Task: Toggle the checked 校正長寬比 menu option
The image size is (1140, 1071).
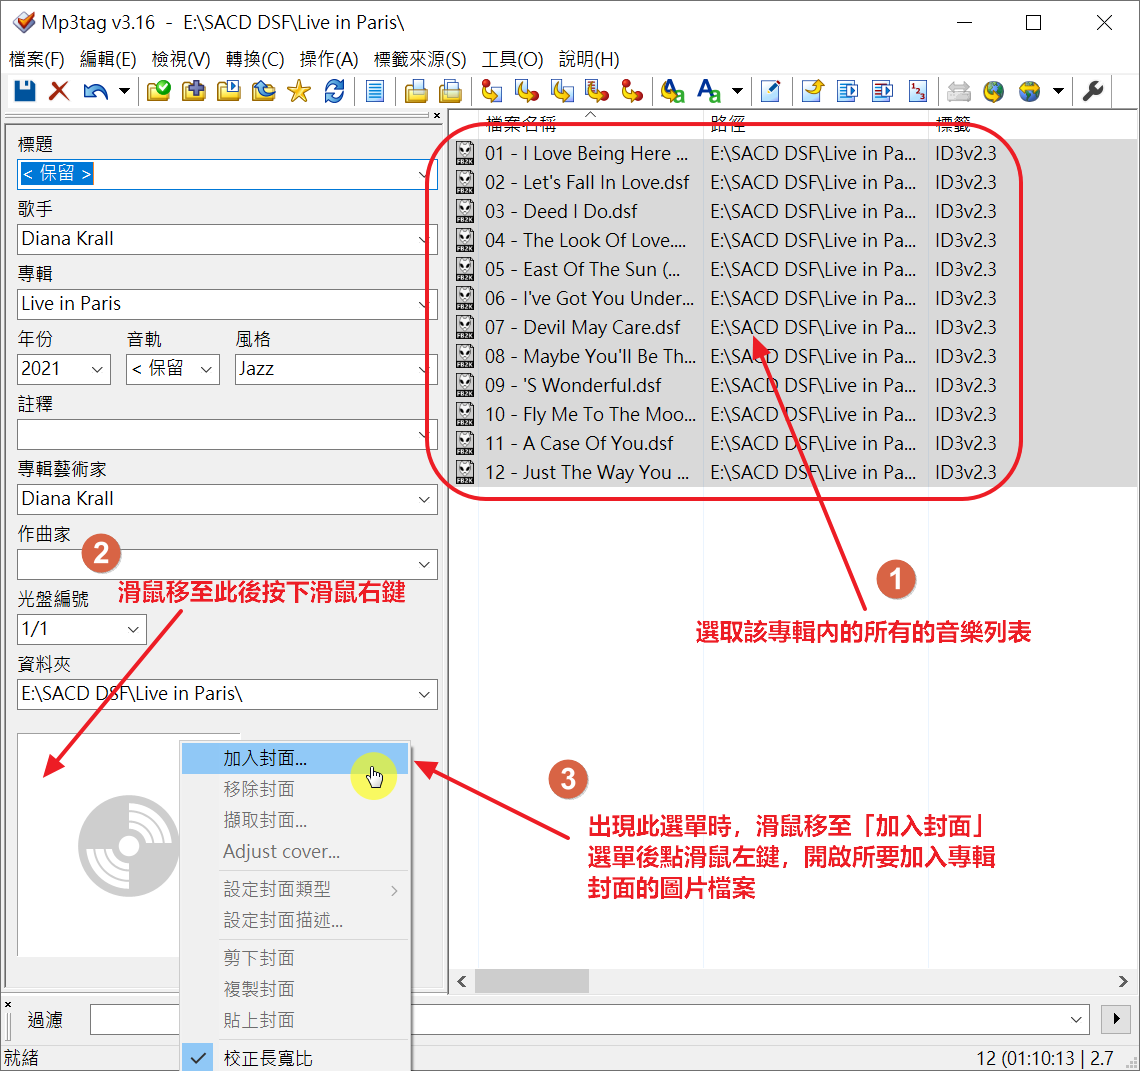Action: [294, 1057]
